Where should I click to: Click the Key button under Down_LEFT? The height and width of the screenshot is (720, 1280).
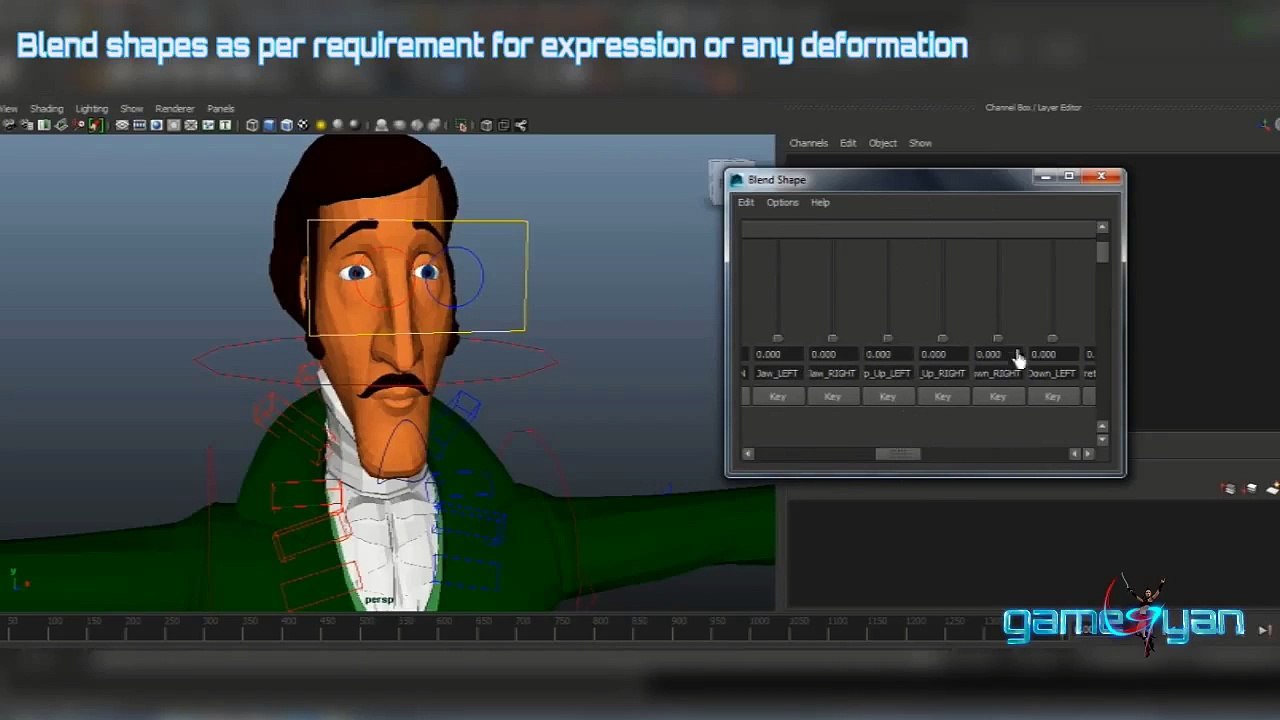1053,397
